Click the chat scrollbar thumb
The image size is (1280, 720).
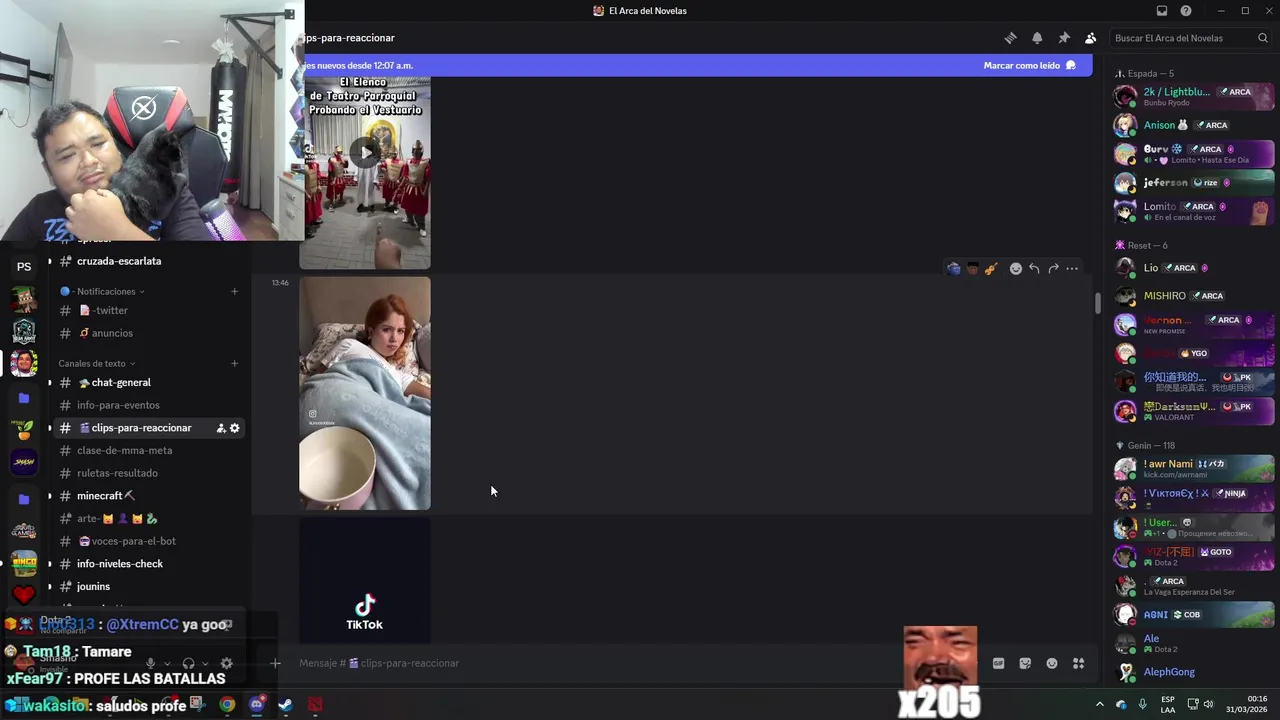pyautogui.click(x=1097, y=303)
